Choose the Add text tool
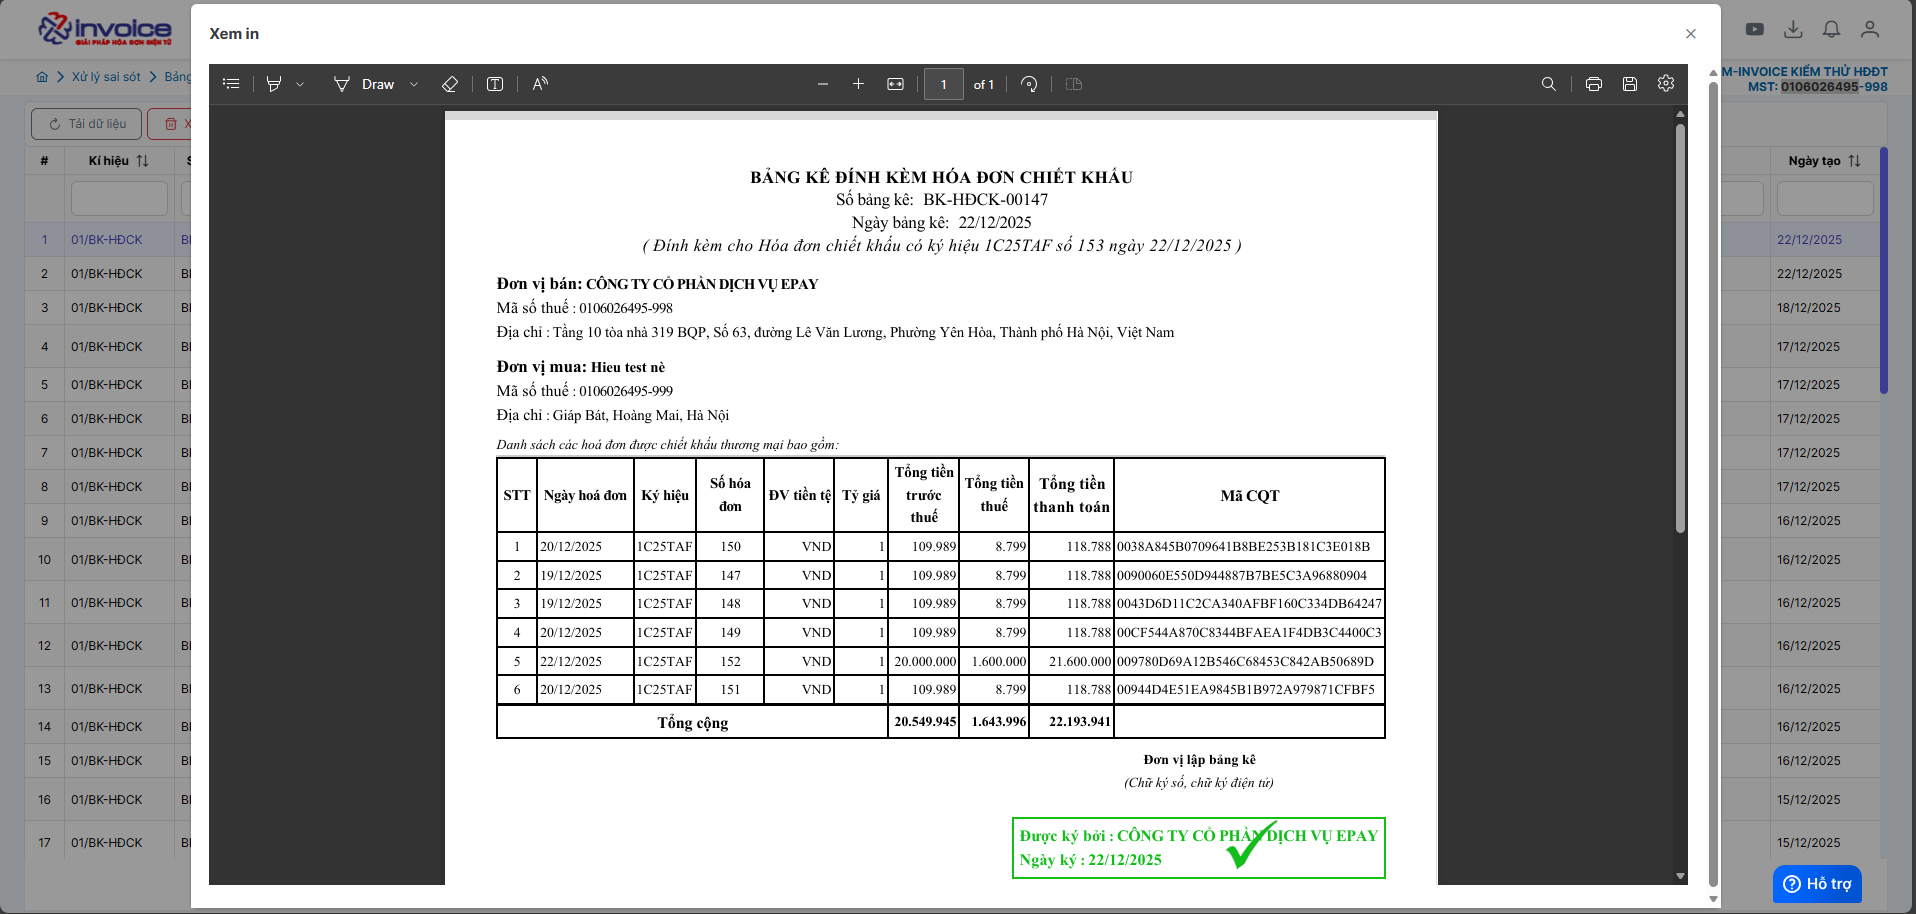1916x914 pixels. (495, 84)
